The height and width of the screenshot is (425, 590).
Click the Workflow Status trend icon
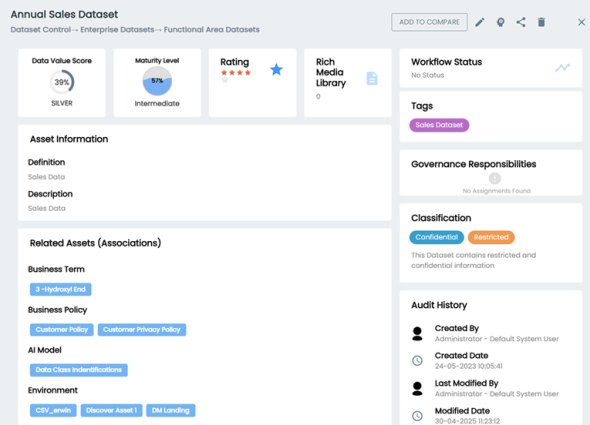tap(563, 68)
